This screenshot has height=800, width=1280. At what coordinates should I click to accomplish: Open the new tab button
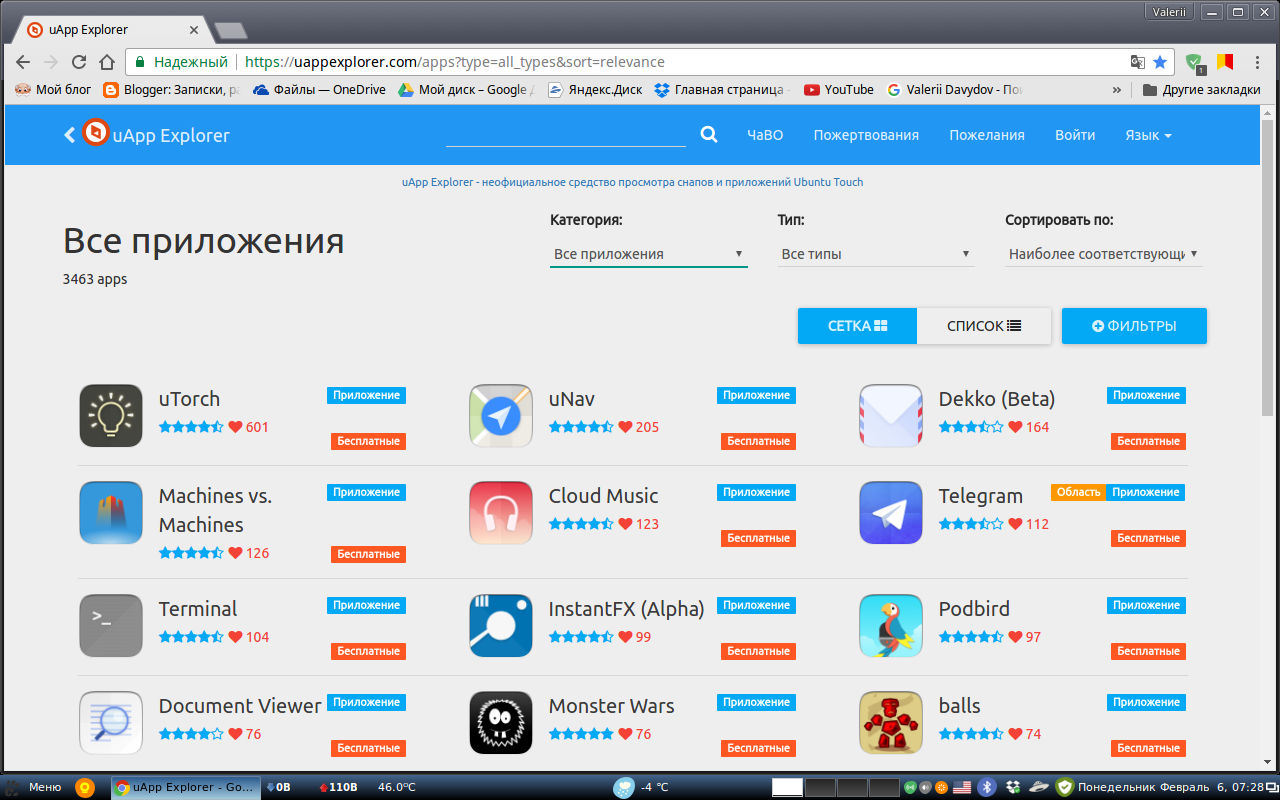231,30
